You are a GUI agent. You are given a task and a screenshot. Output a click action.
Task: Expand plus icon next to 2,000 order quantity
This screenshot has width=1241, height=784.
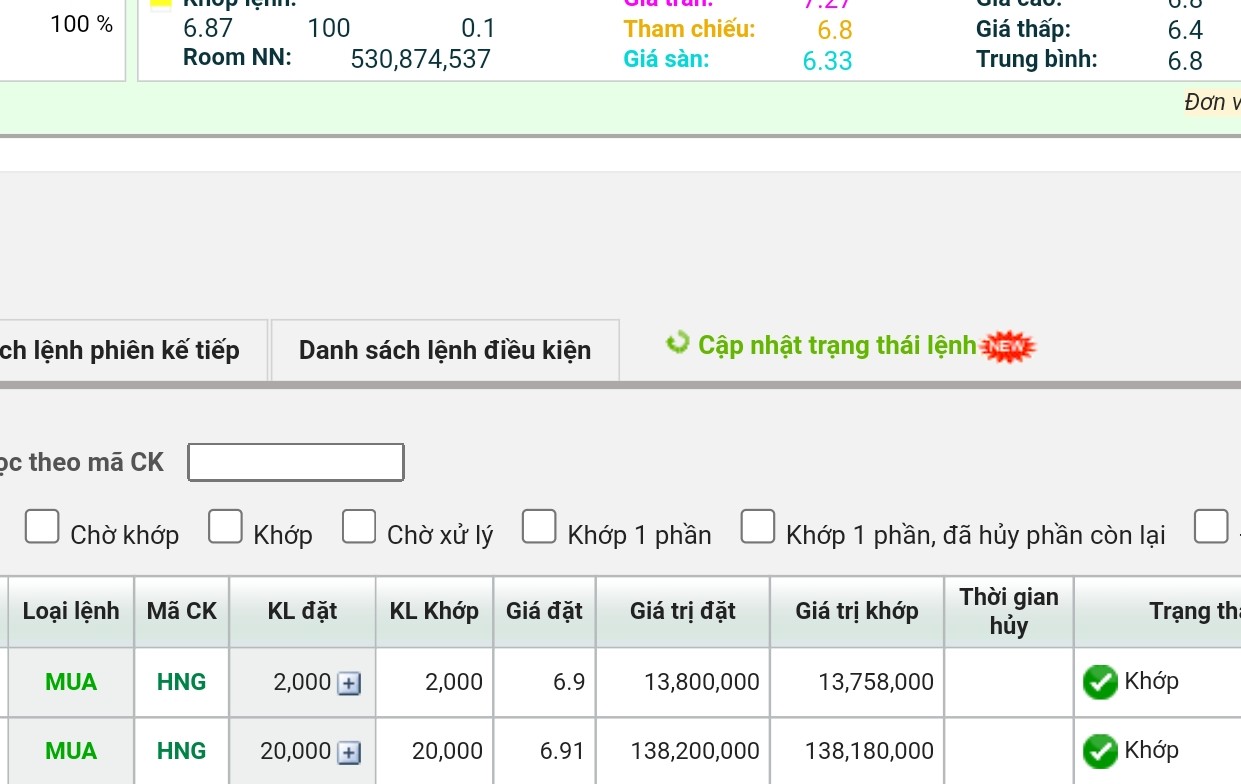point(348,684)
